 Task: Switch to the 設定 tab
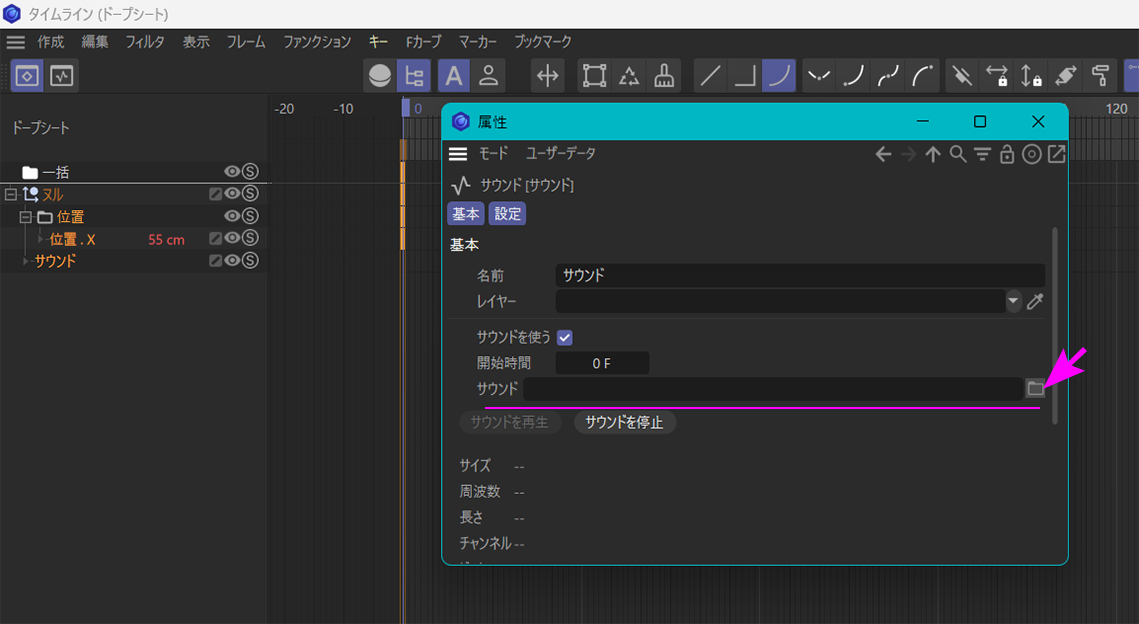point(507,214)
